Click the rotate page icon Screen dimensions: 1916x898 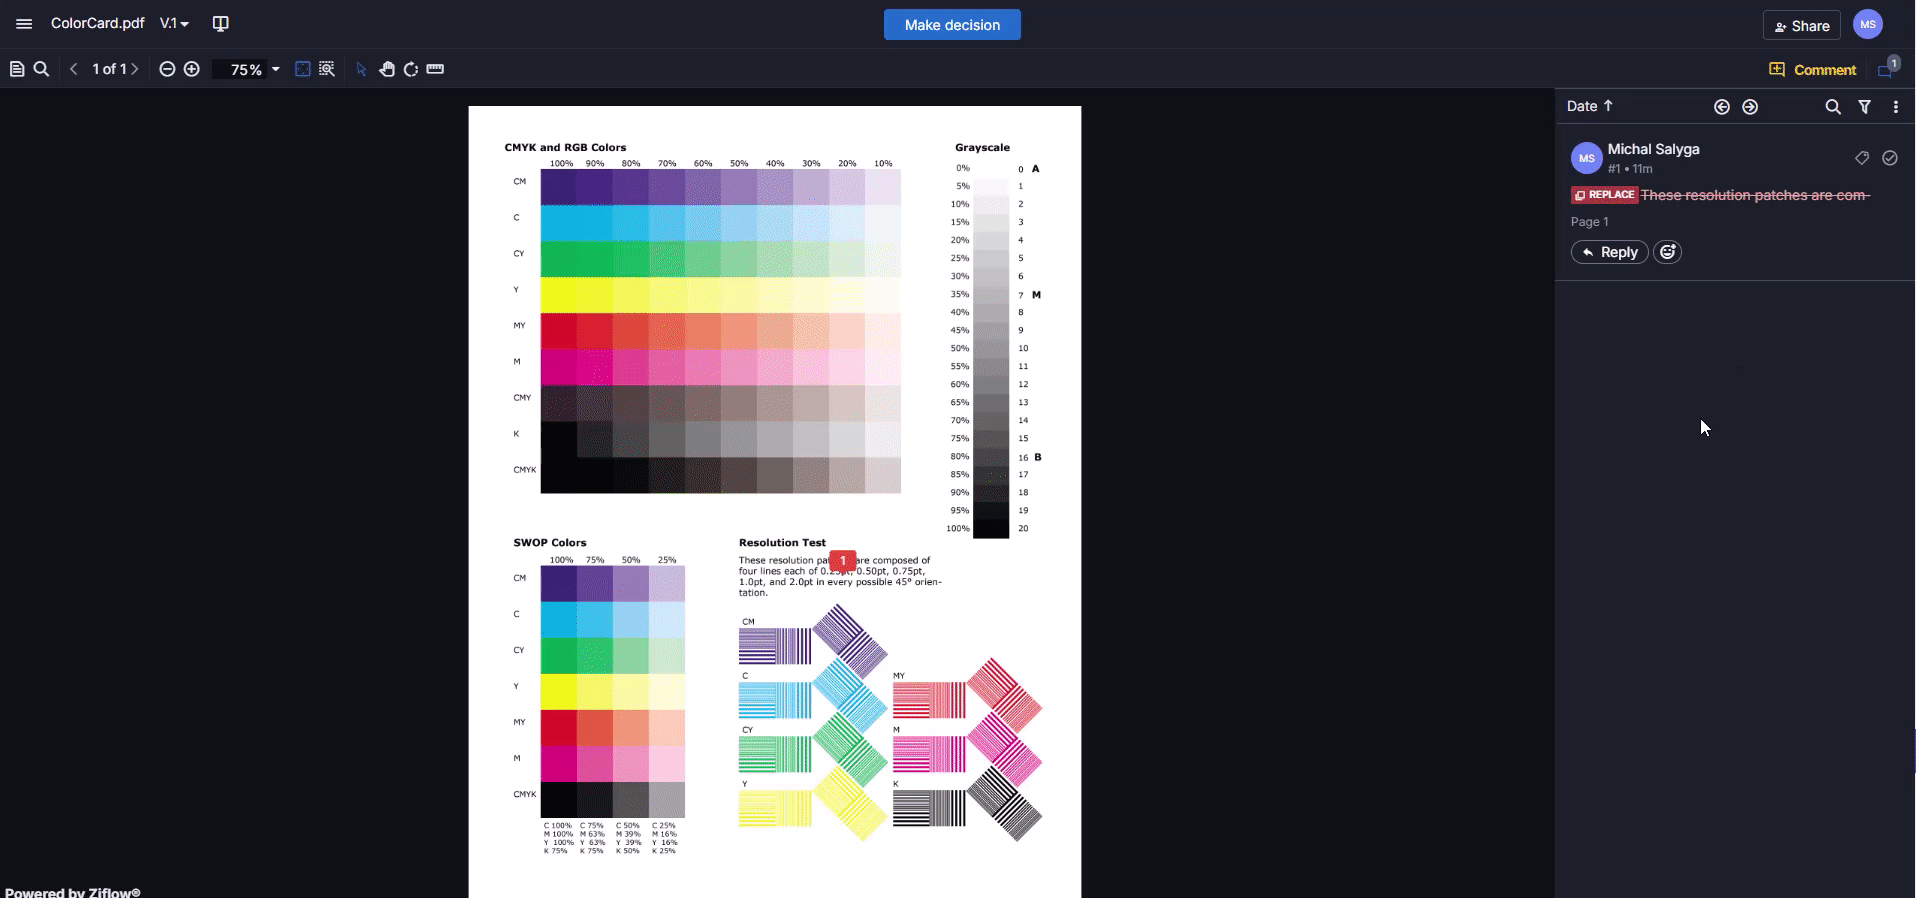point(411,69)
